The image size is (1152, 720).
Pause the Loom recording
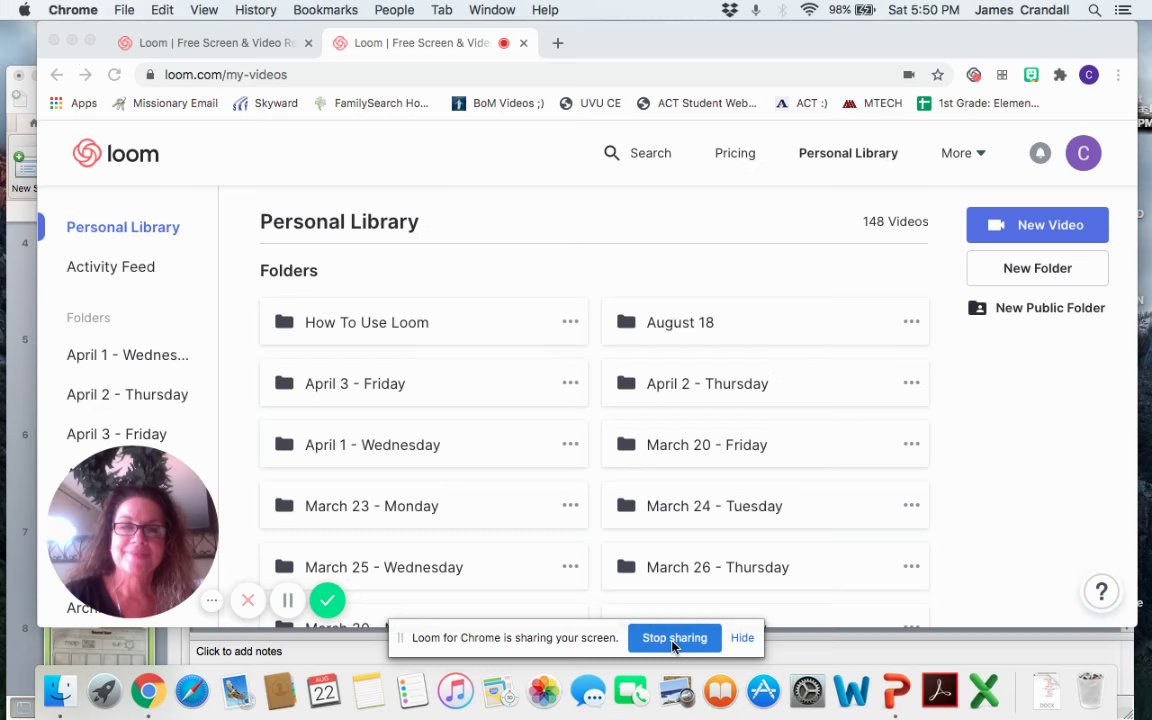pyautogui.click(x=288, y=600)
